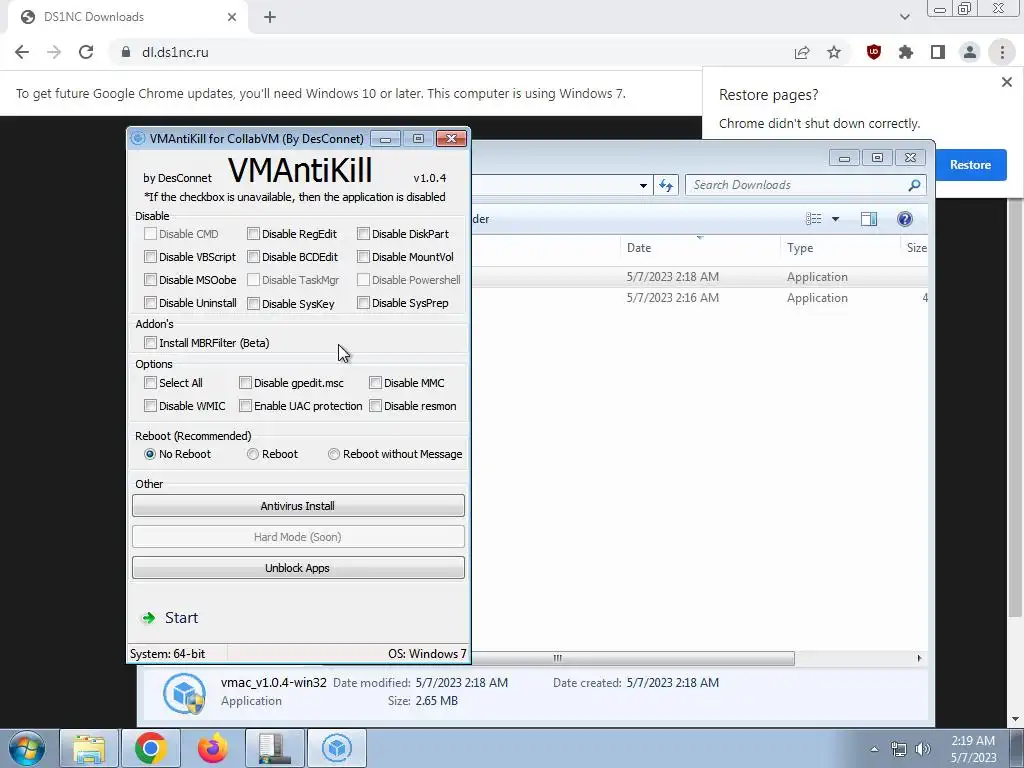
Task: Tick the Disable VBScript checkbox
Action: pyautogui.click(x=150, y=257)
